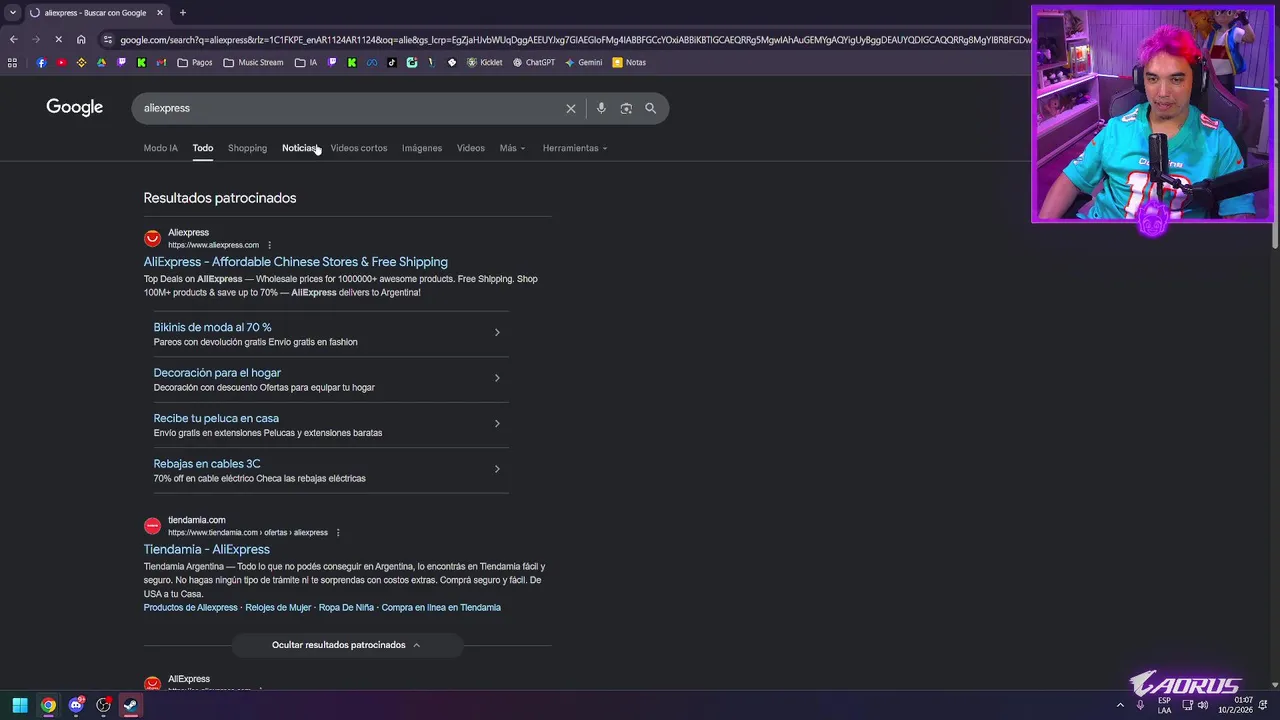Viewport: 1280px width, 720px height.
Task: Open Google Lens image search icon
Action: [x=626, y=108]
